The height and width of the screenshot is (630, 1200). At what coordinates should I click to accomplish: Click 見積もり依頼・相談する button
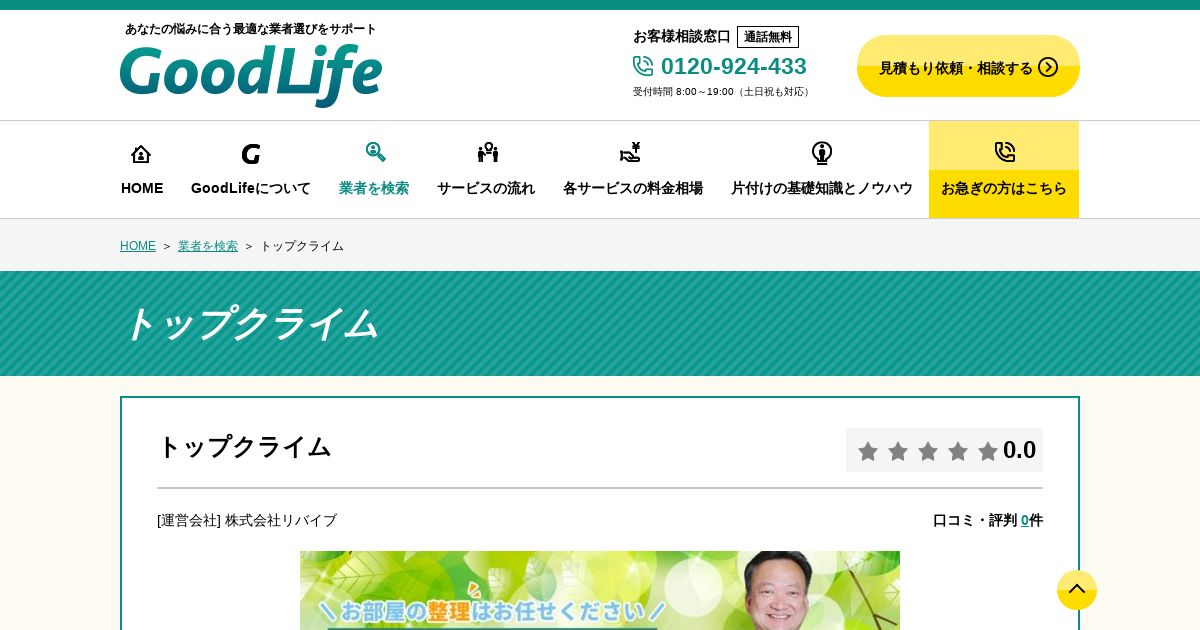(968, 66)
